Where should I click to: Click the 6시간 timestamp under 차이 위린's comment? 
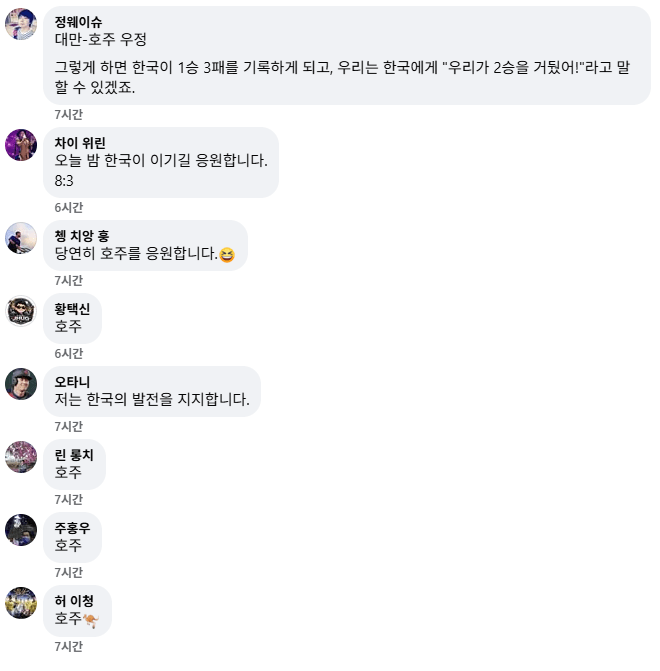point(69,207)
